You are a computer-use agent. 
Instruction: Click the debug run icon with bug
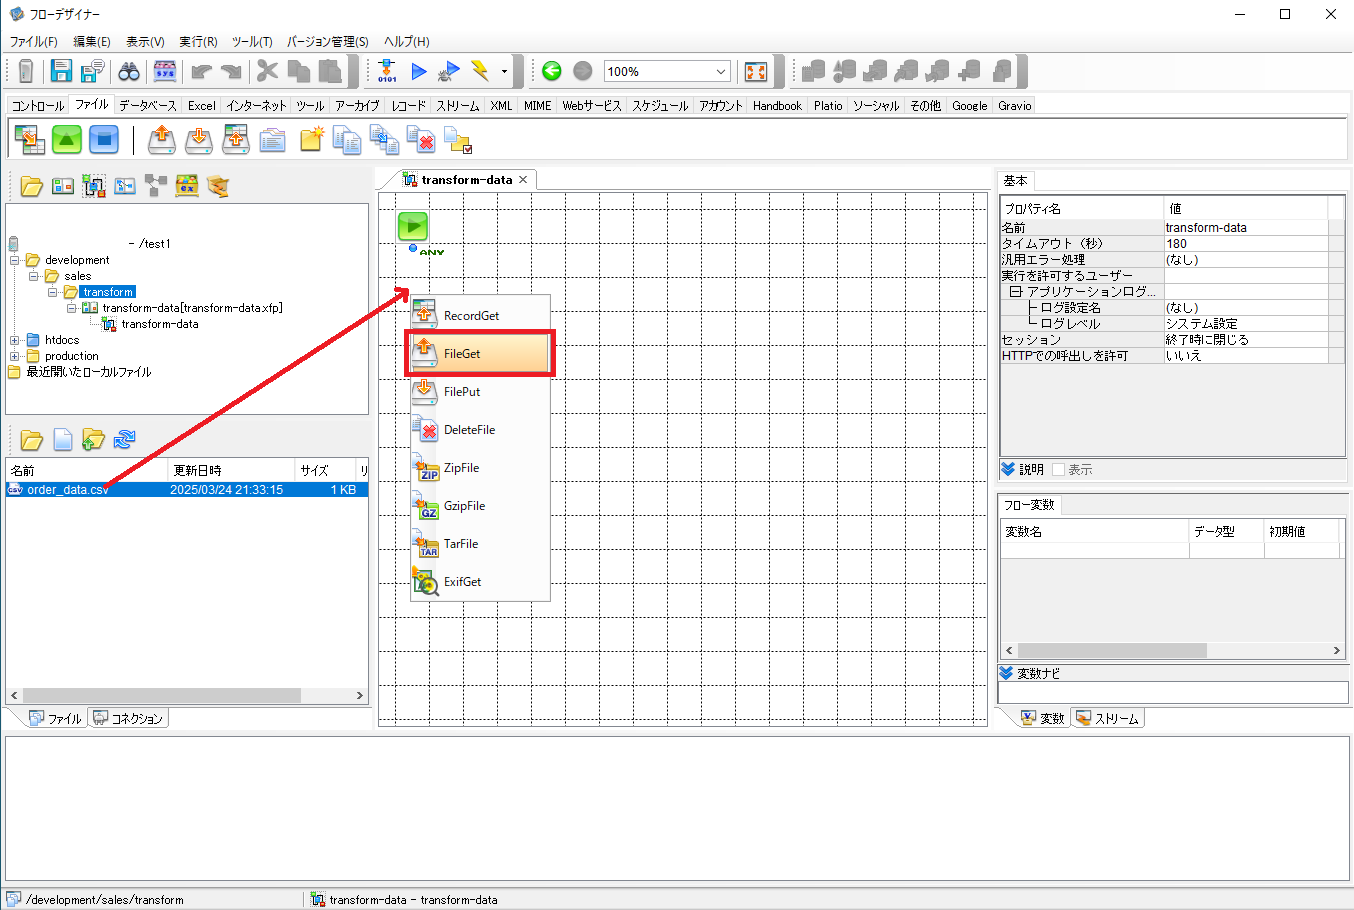click(449, 71)
